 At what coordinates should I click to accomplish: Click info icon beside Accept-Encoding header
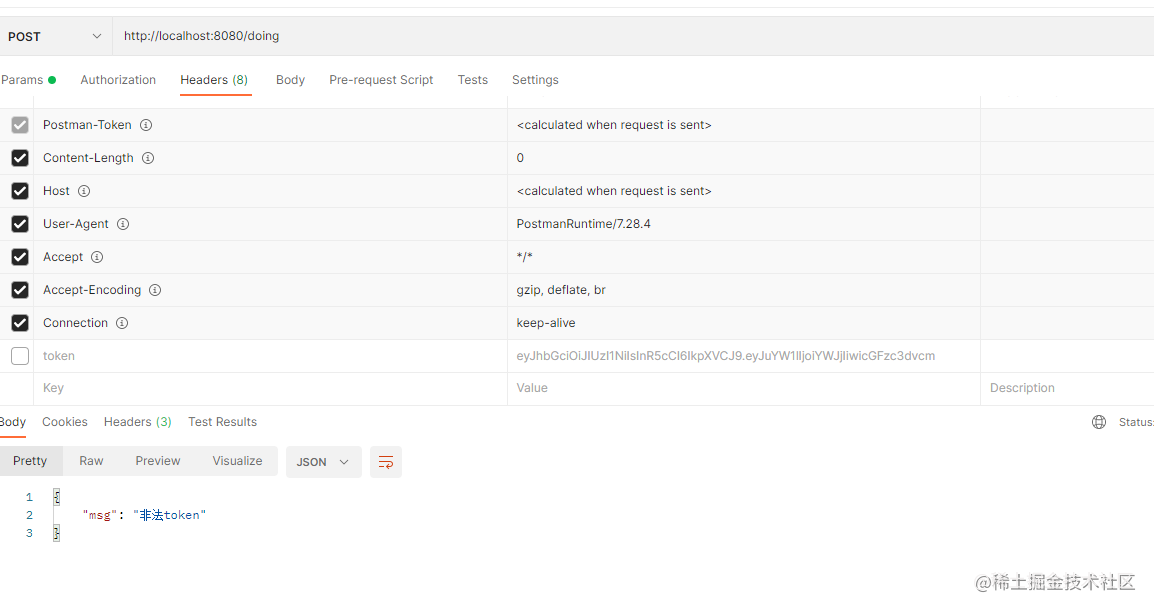(155, 290)
